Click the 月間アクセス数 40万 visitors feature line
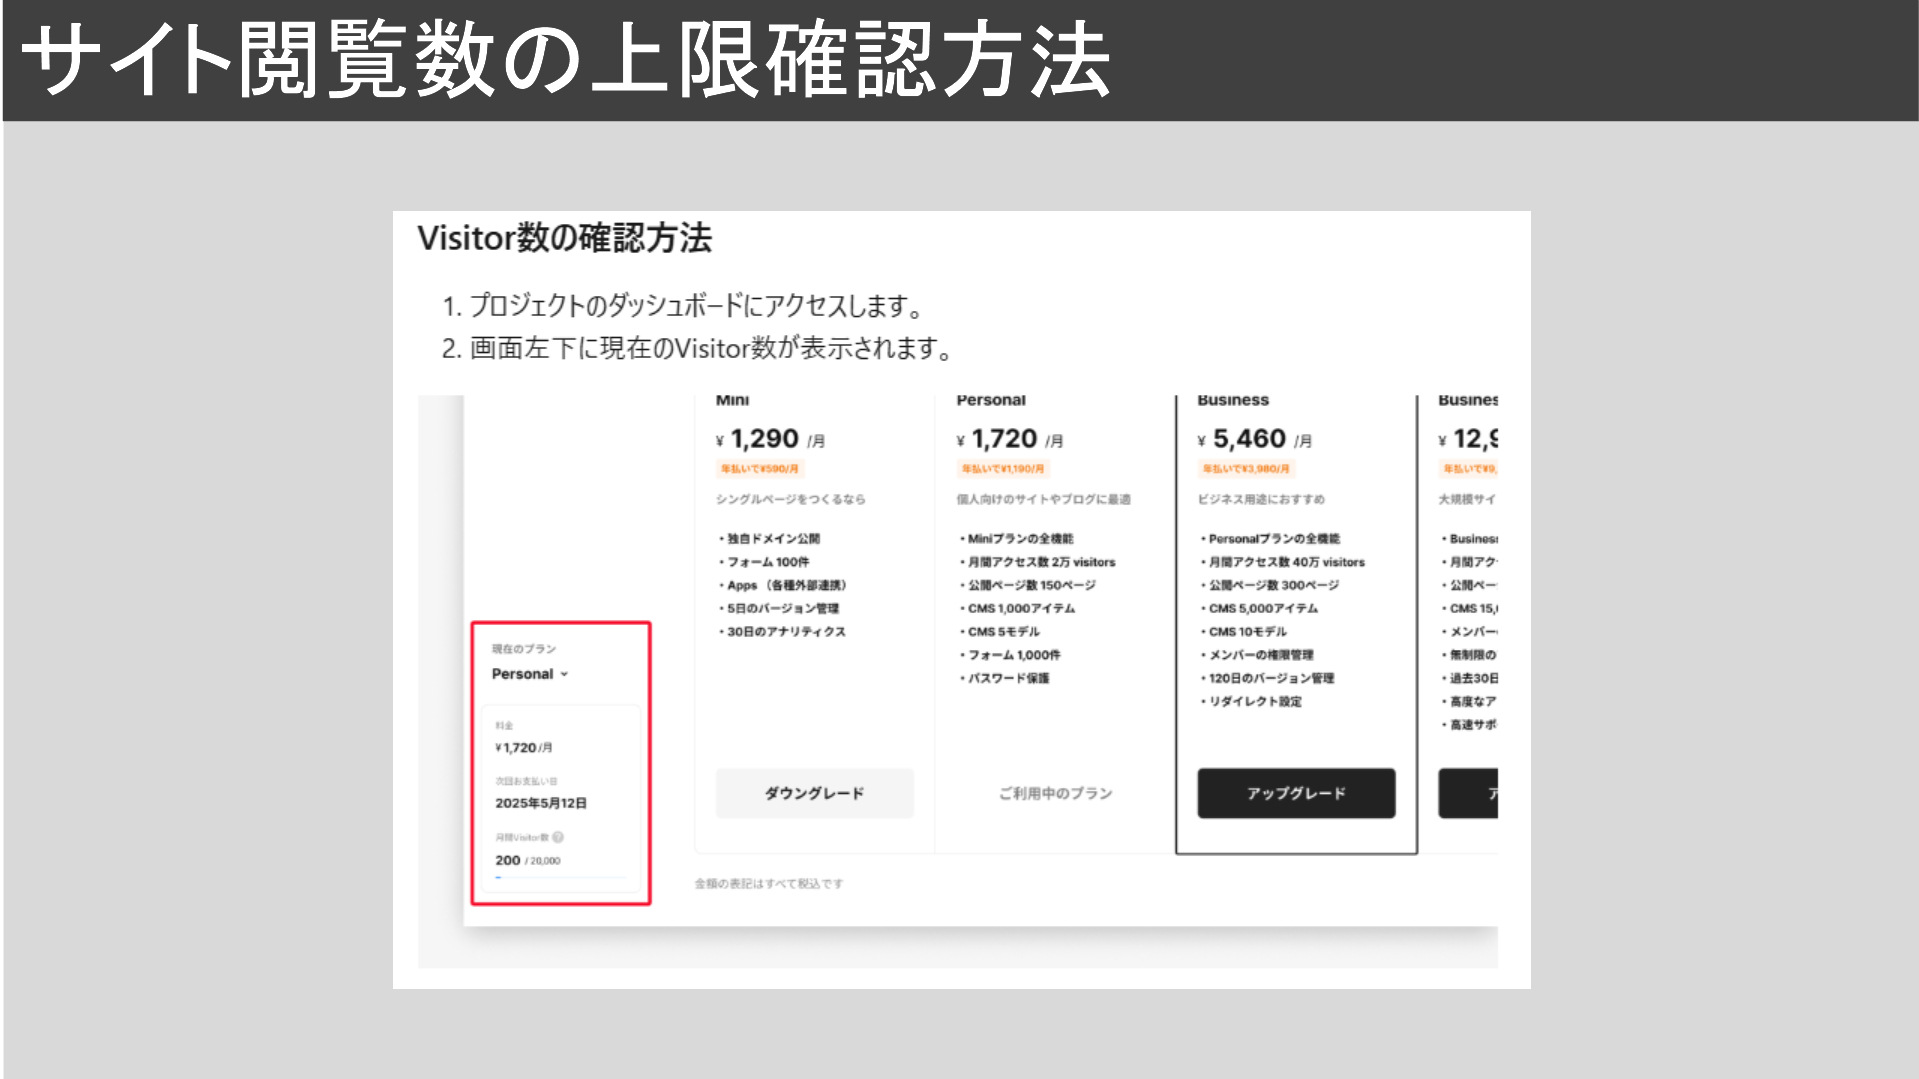Screen dimensions: 1919x1079 (1286, 562)
